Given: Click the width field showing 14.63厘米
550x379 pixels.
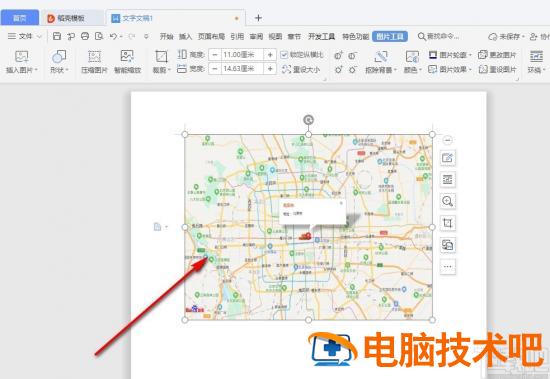Looking at the screenshot, I should pyautogui.click(x=242, y=68).
